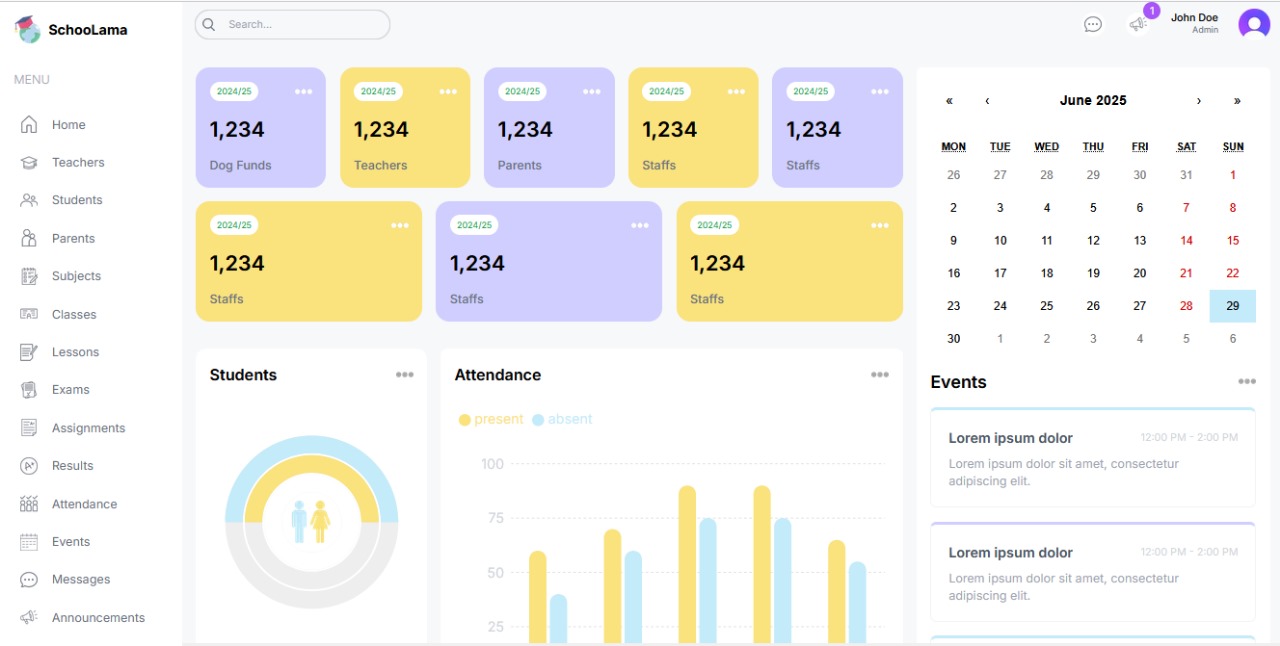Viewport: 1280px width, 646px height.
Task: Open announcements megaphone icon in header
Action: 1137,24
